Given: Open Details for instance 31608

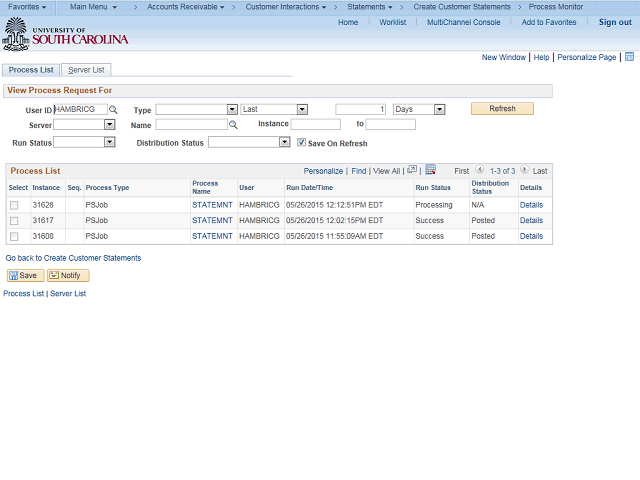Looking at the screenshot, I should pyautogui.click(x=531, y=236).
